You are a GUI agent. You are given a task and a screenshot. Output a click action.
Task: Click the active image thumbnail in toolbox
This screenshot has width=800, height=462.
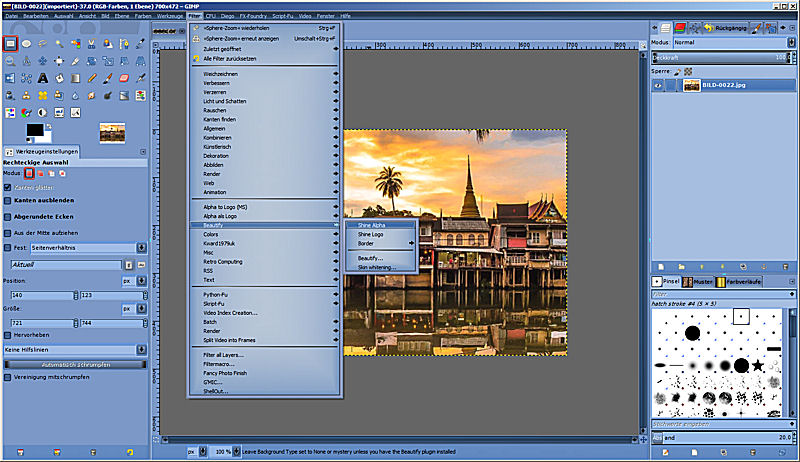tap(112, 133)
